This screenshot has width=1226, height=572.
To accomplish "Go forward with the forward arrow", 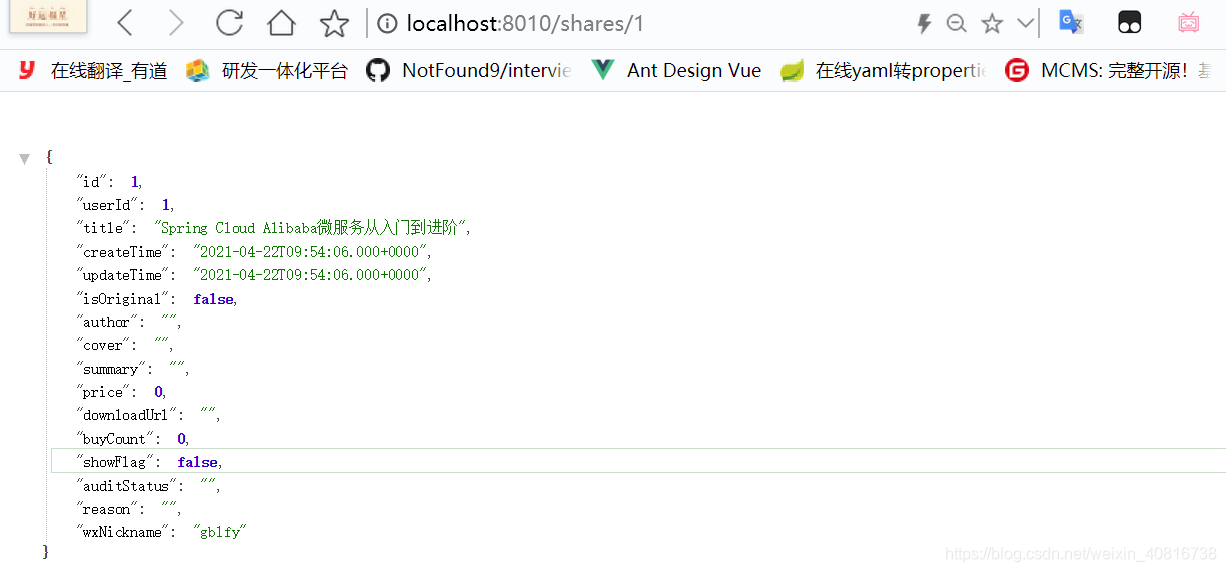I will pos(177,23).
